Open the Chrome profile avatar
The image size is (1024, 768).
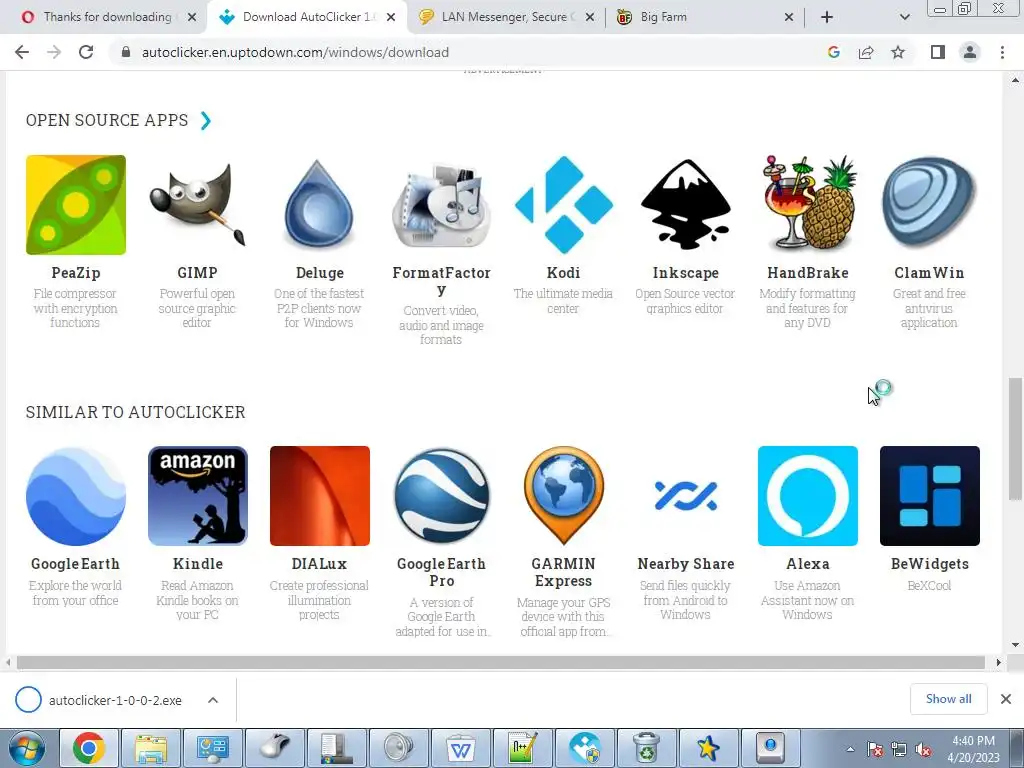[970, 52]
